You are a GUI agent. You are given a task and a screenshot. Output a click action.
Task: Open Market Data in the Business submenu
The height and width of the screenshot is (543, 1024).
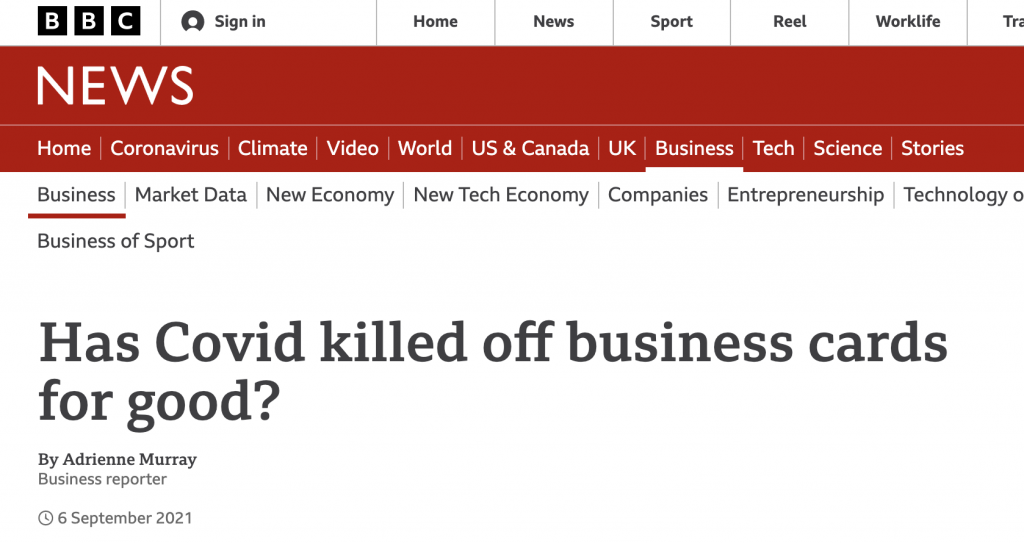point(191,195)
